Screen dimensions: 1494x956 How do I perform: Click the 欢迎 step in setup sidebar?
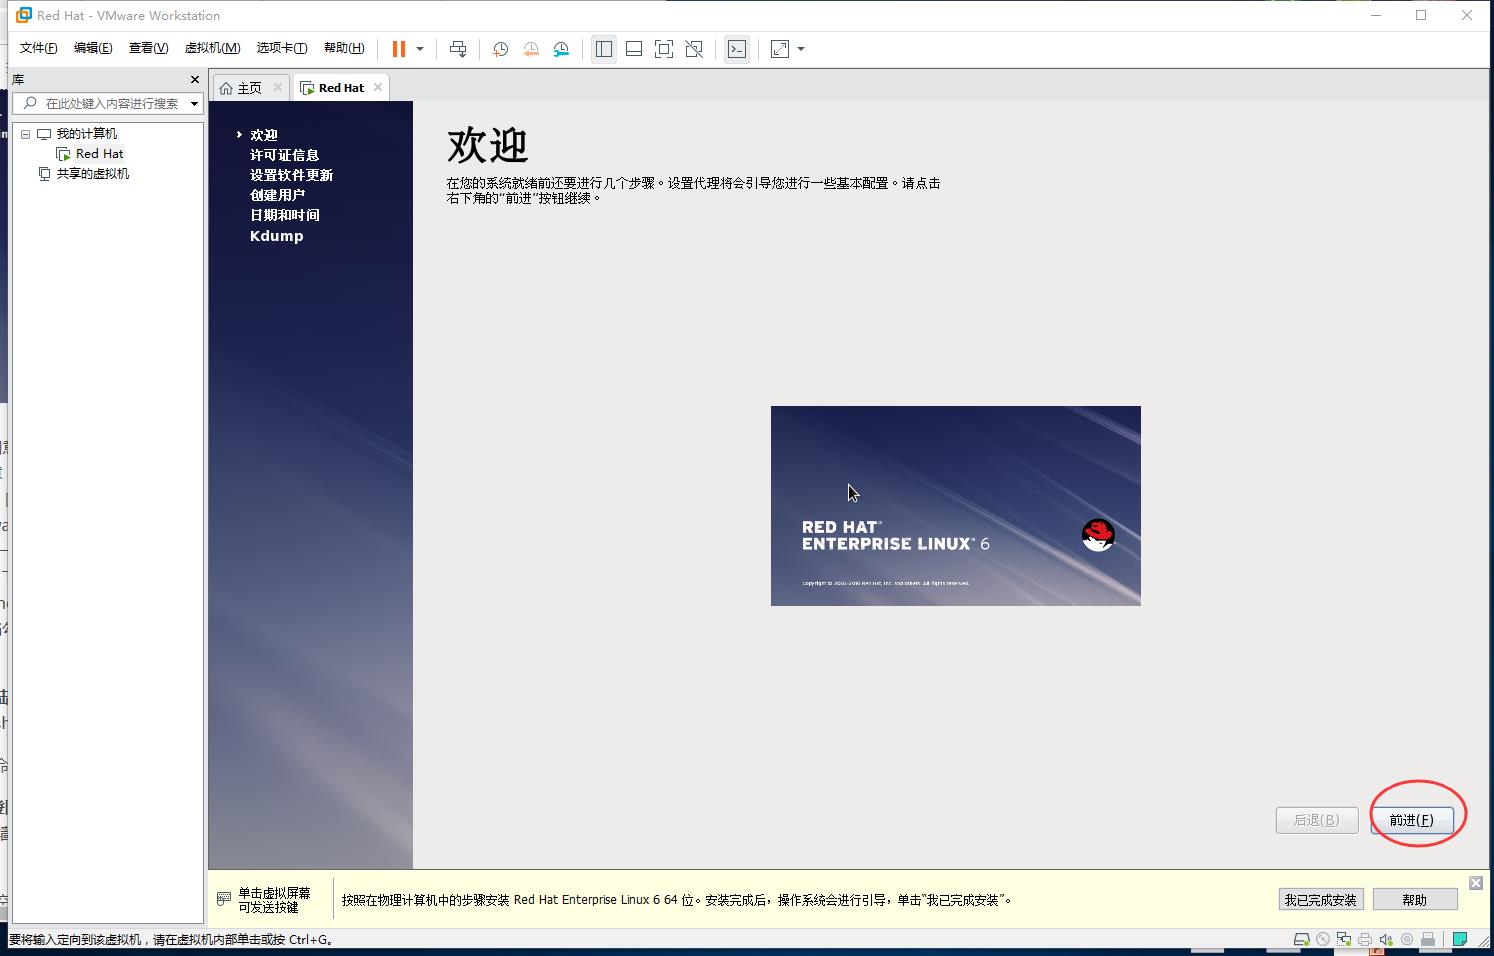264,135
